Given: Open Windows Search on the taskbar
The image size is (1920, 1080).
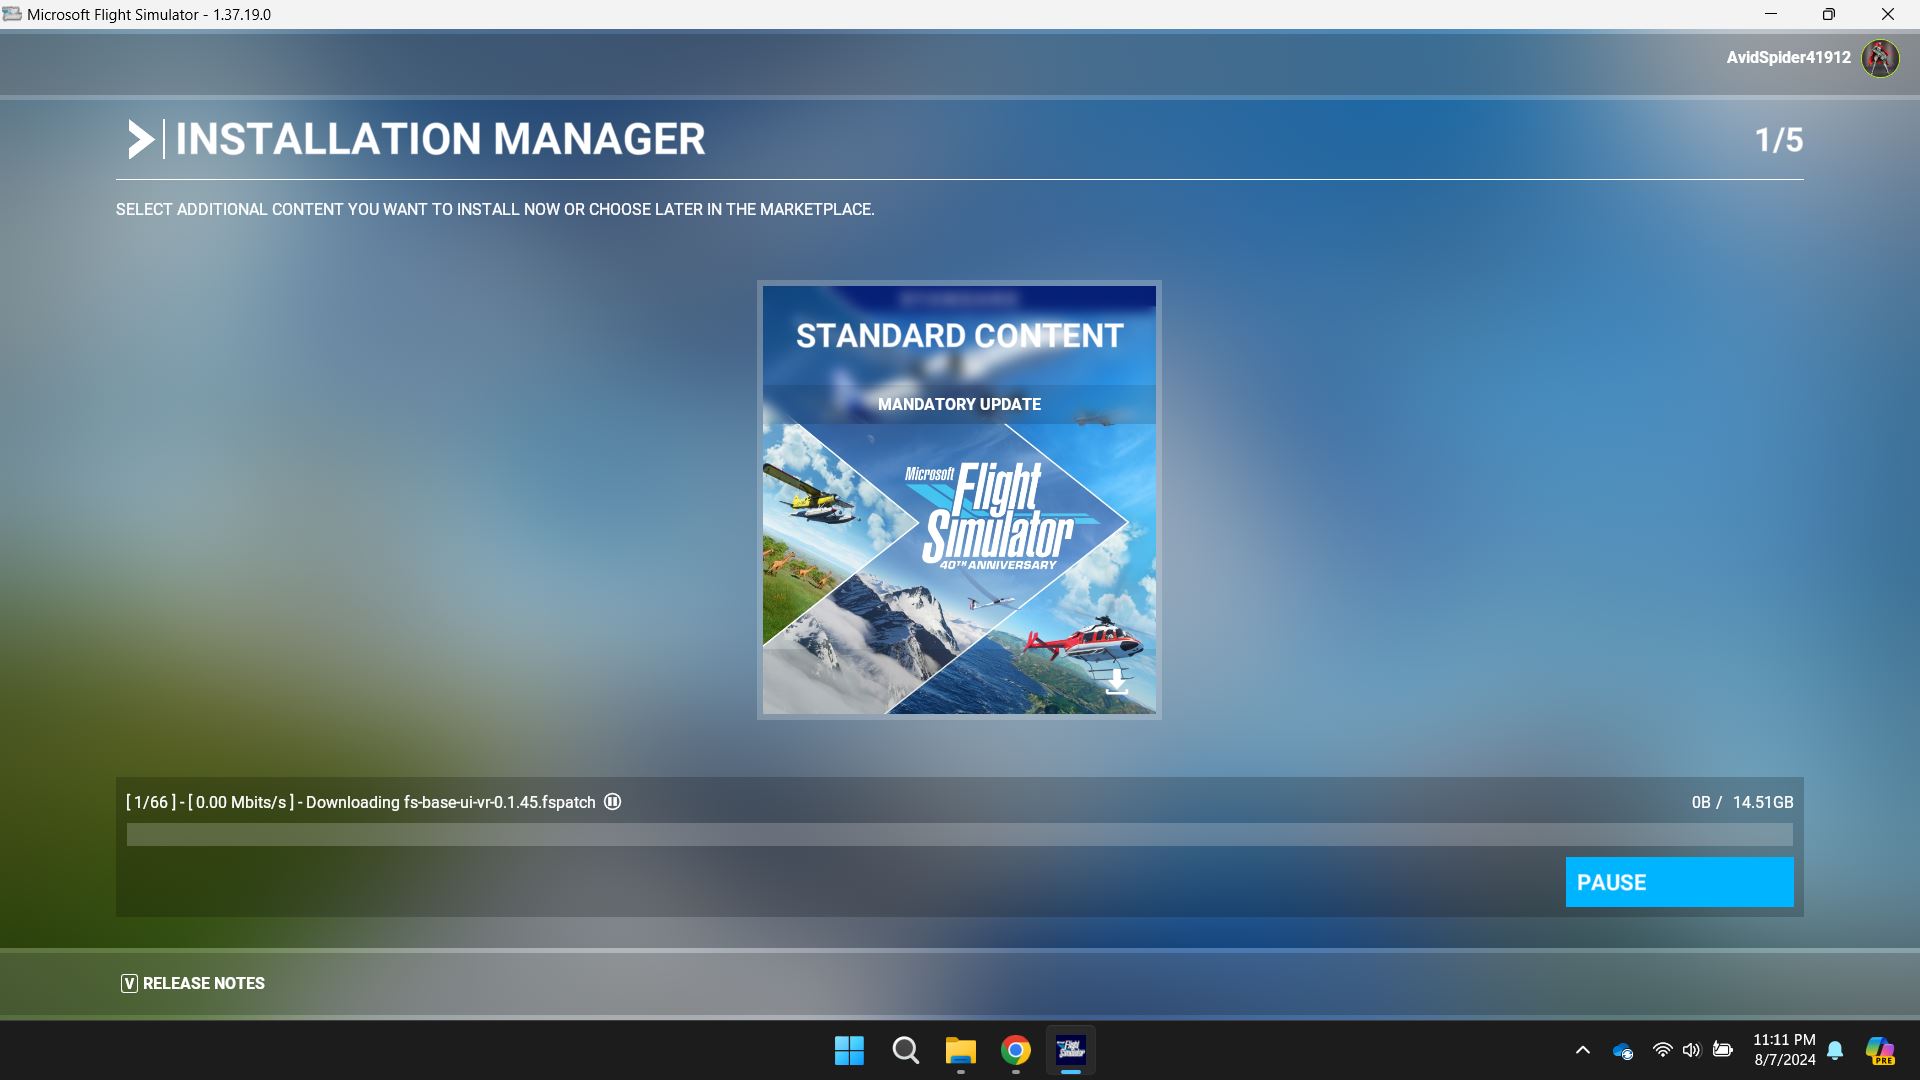Looking at the screenshot, I should pyautogui.click(x=904, y=1051).
